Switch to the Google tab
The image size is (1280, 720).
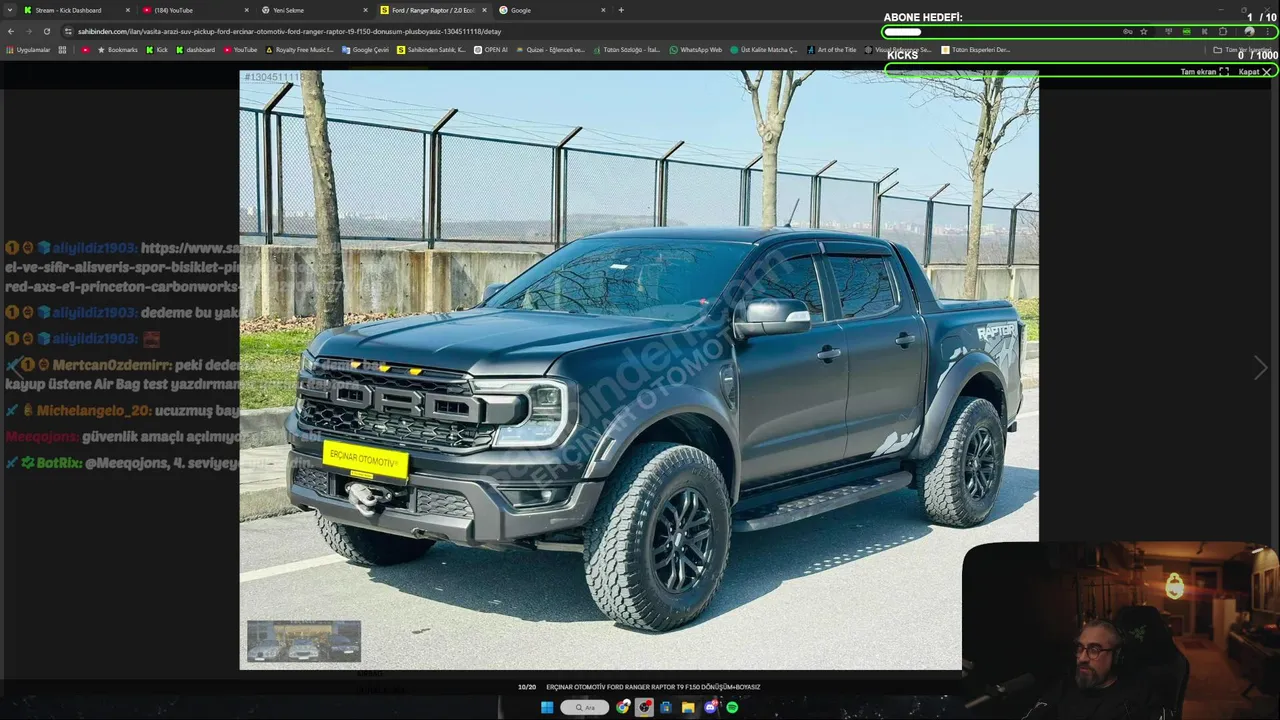click(553, 10)
